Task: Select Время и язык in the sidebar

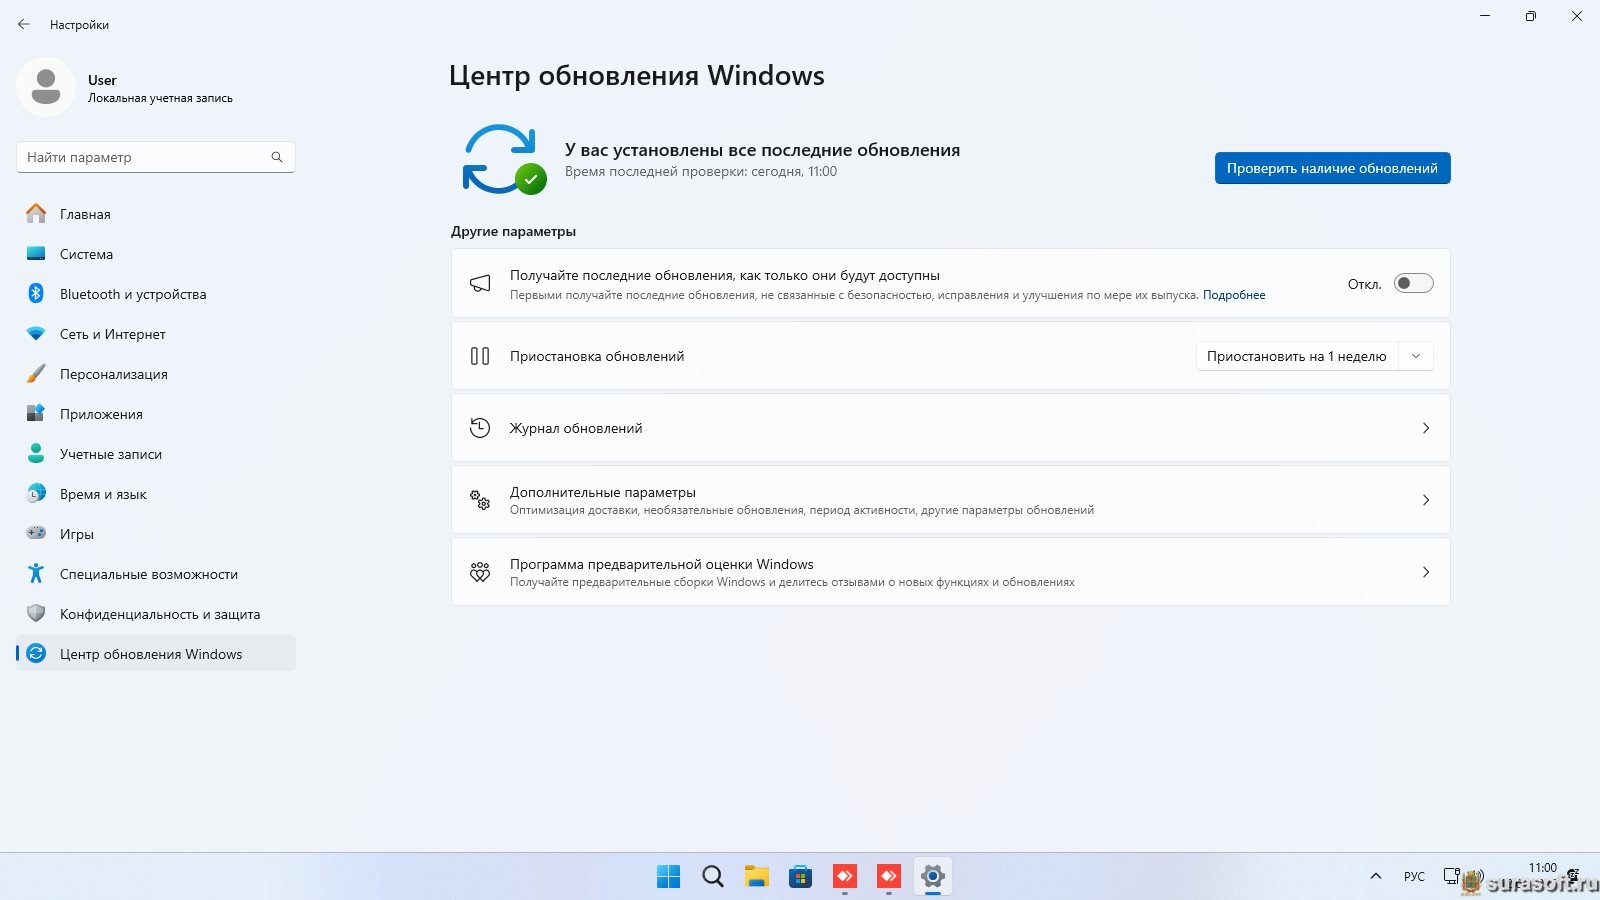Action: point(156,494)
